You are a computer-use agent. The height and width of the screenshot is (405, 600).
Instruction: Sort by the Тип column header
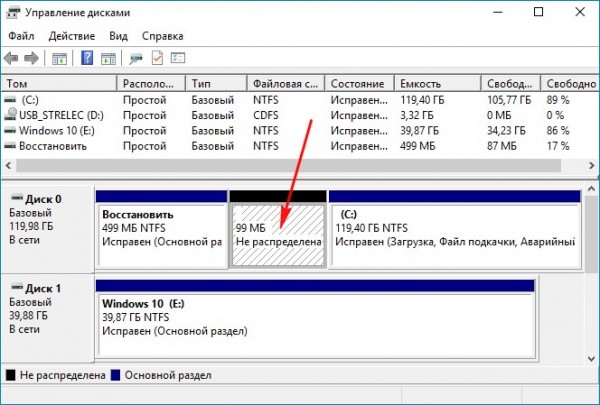pyautogui.click(x=216, y=83)
